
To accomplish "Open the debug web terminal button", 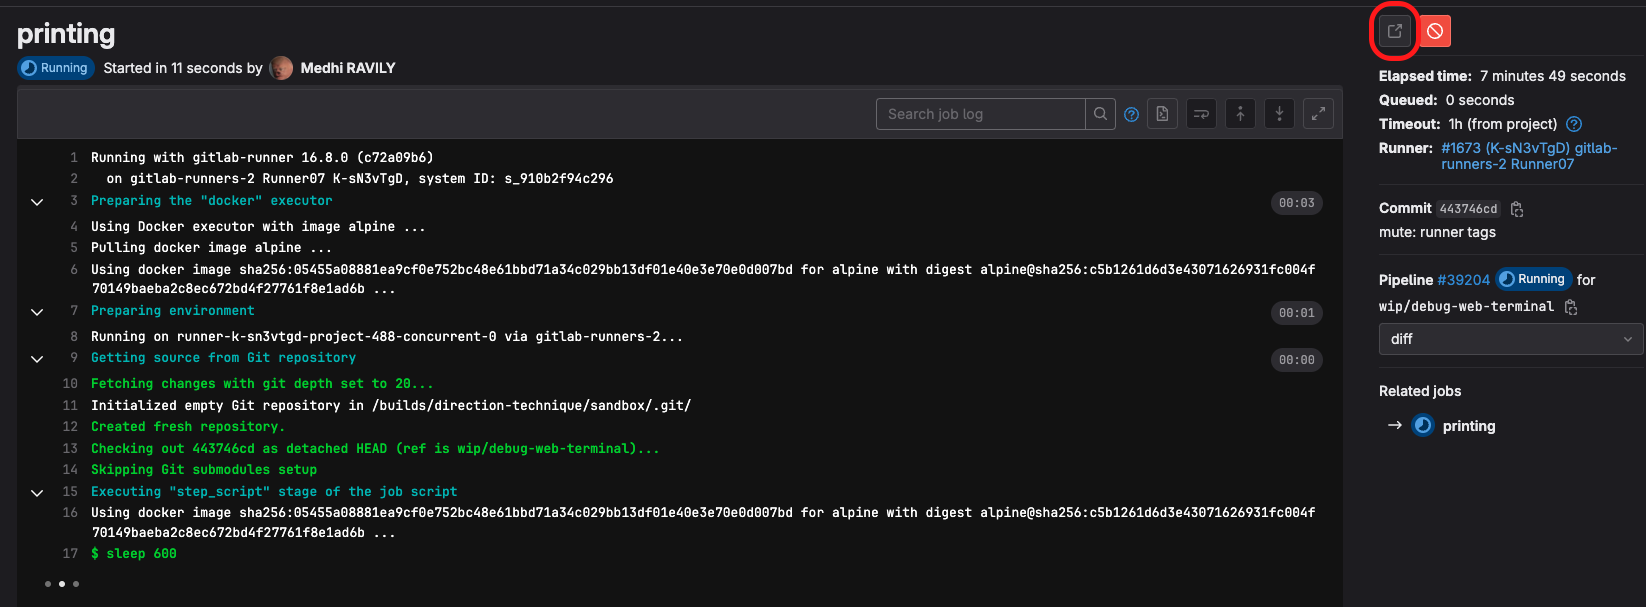I will (1394, 31).
